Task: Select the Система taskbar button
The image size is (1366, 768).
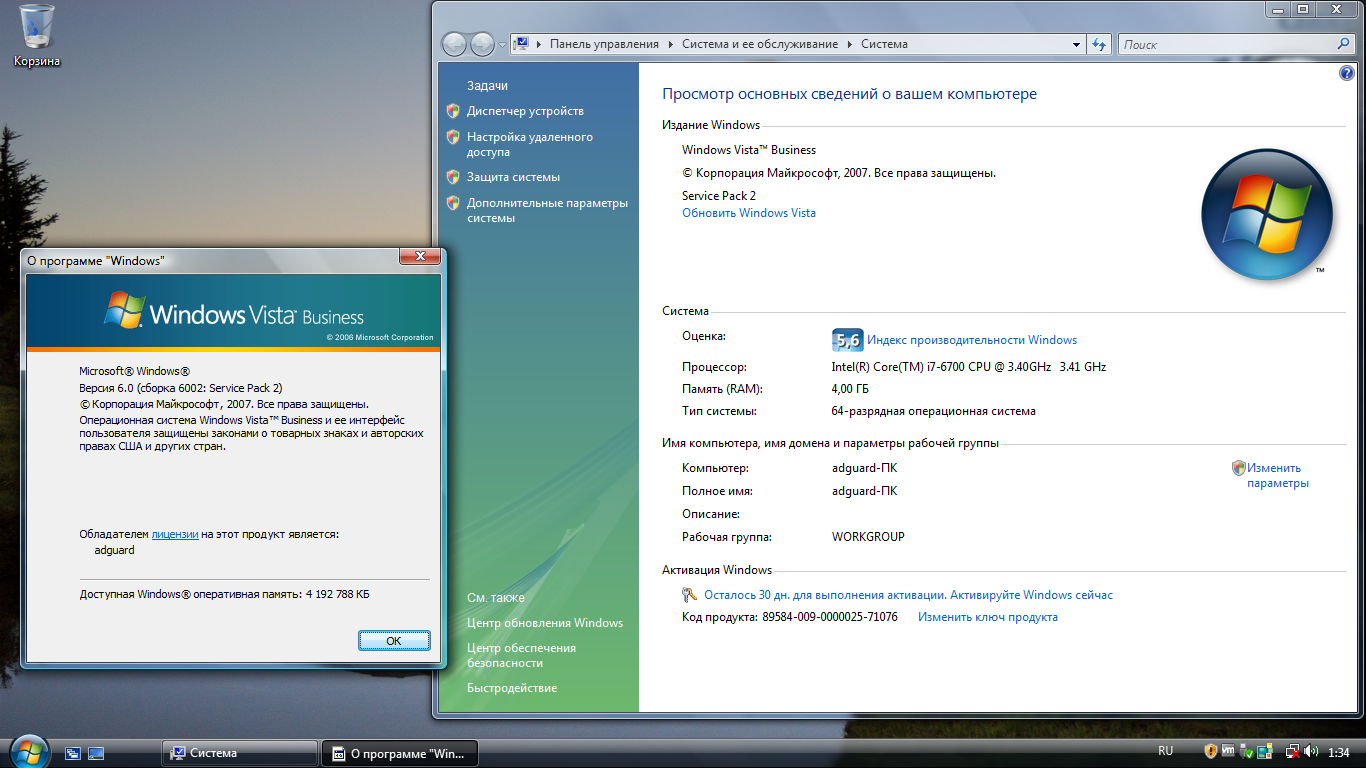Action: click(x=239, y=753)
